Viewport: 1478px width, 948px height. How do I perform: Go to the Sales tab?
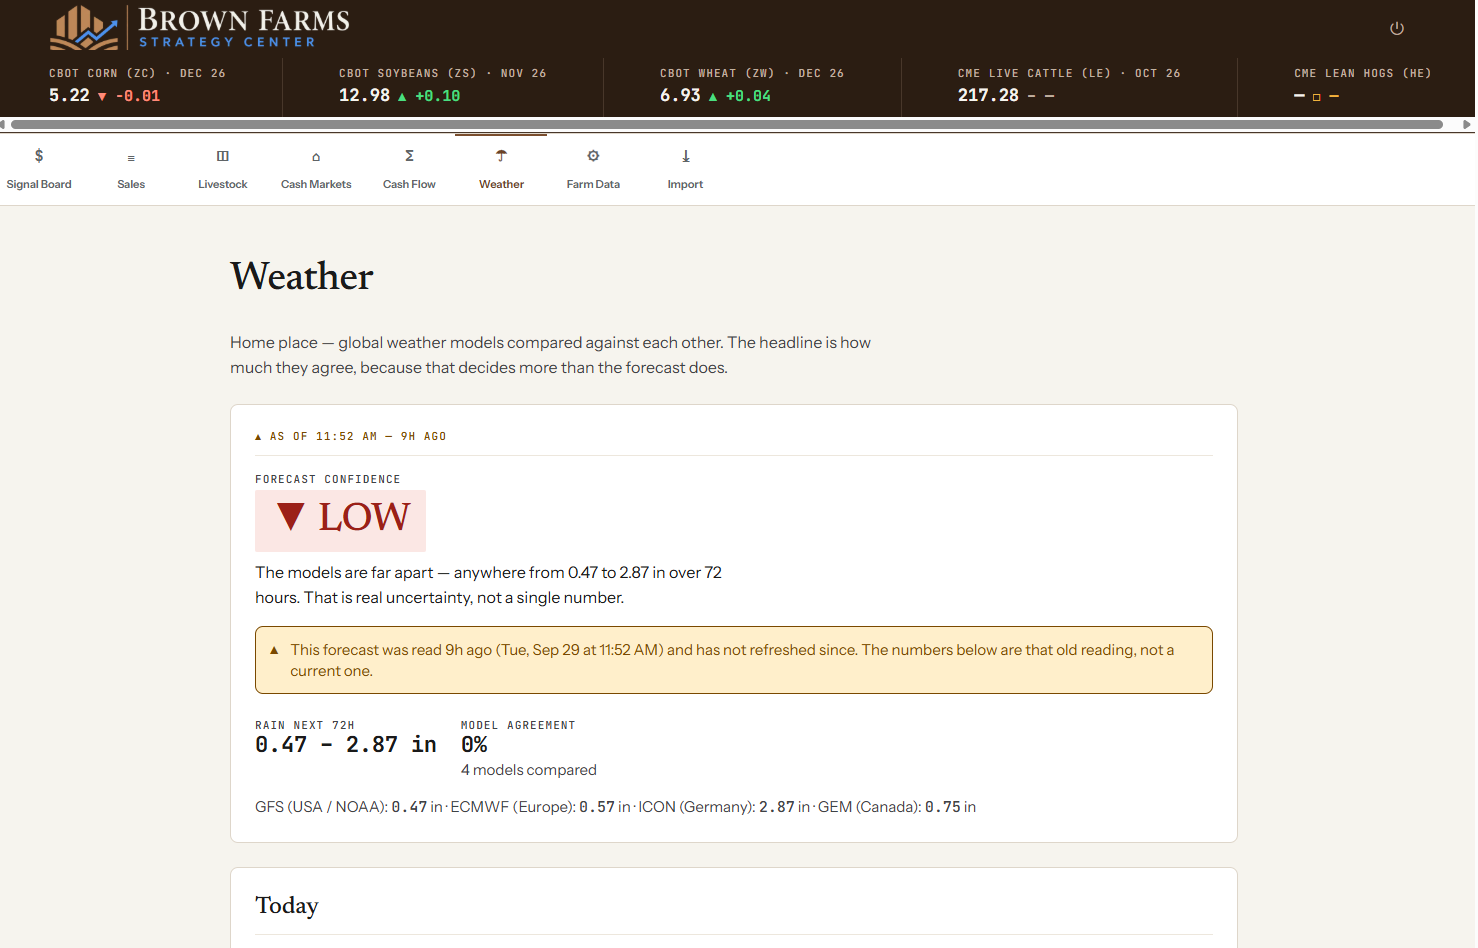(131, 169)
